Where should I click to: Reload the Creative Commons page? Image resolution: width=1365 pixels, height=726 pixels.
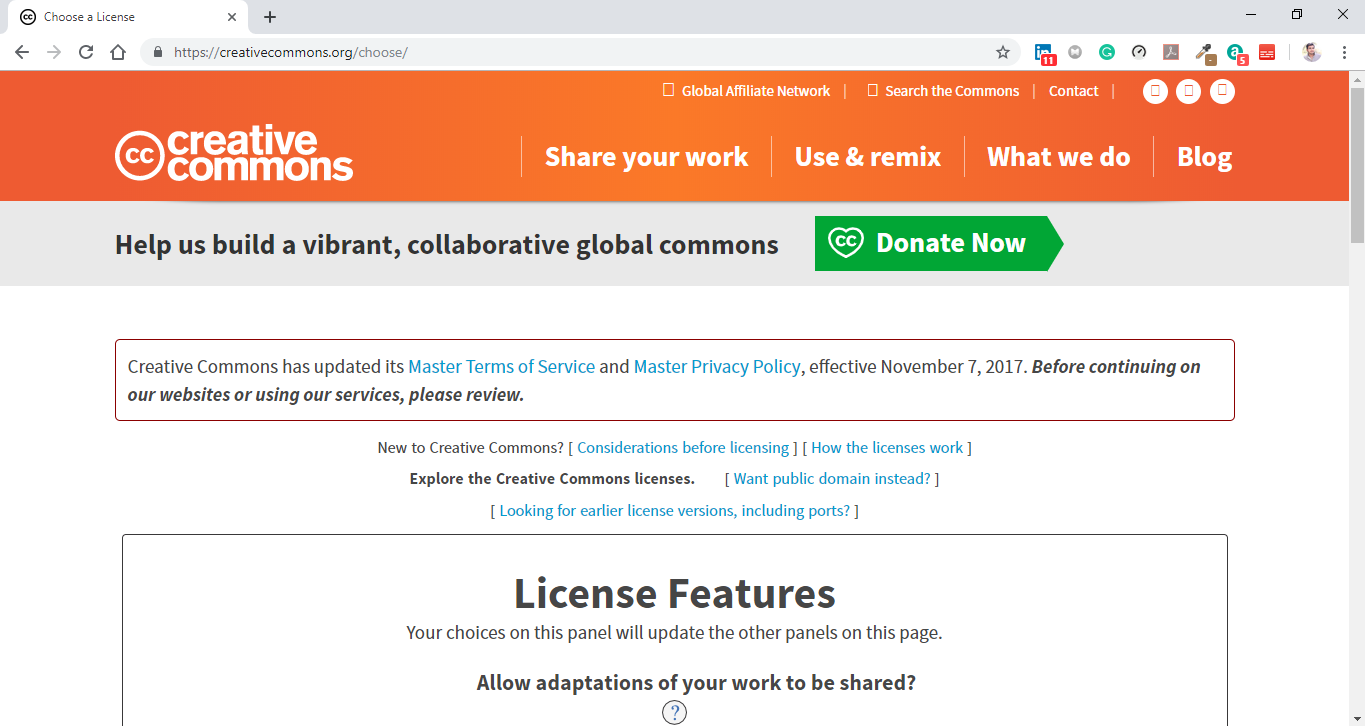coord(86,52)
